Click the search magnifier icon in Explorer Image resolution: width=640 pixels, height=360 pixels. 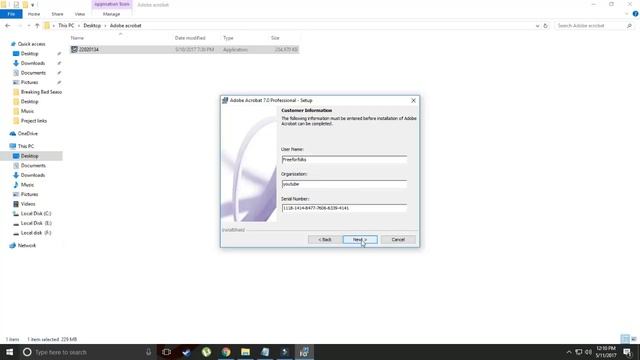629,26
